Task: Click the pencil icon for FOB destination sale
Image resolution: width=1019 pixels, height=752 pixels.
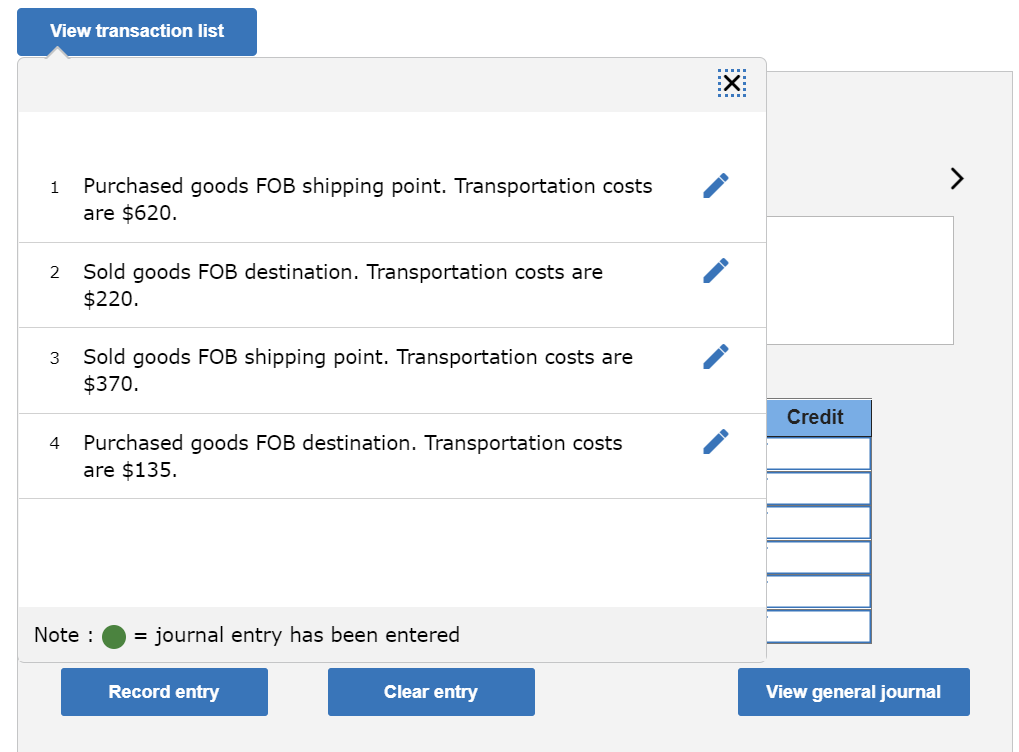Action: pos(715,270)
